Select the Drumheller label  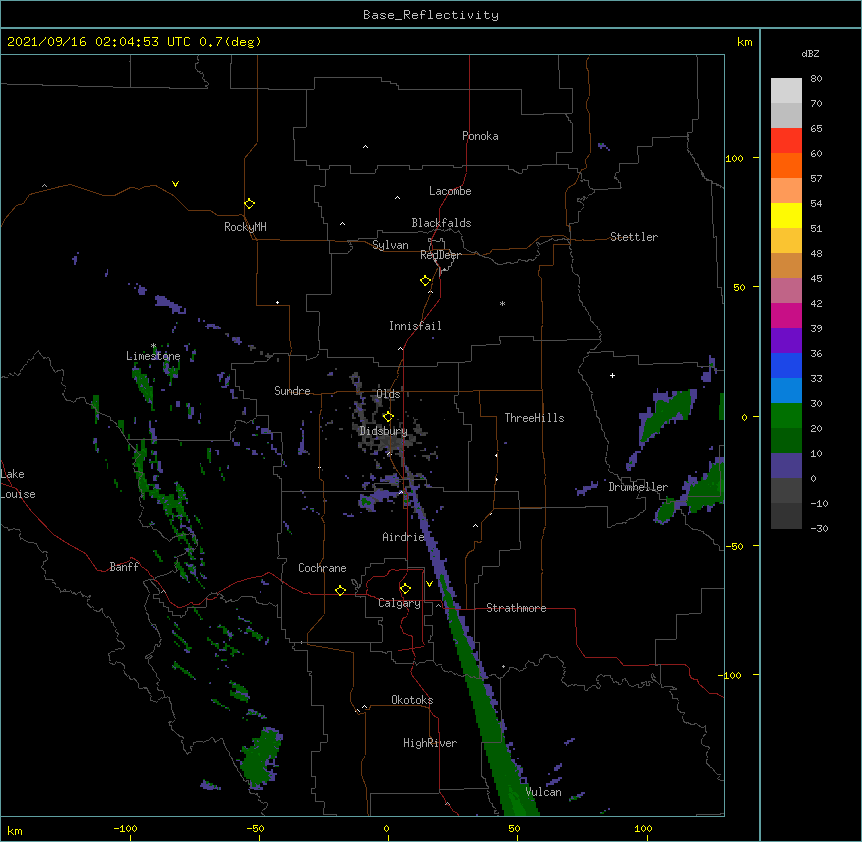[x=638, y=487]
